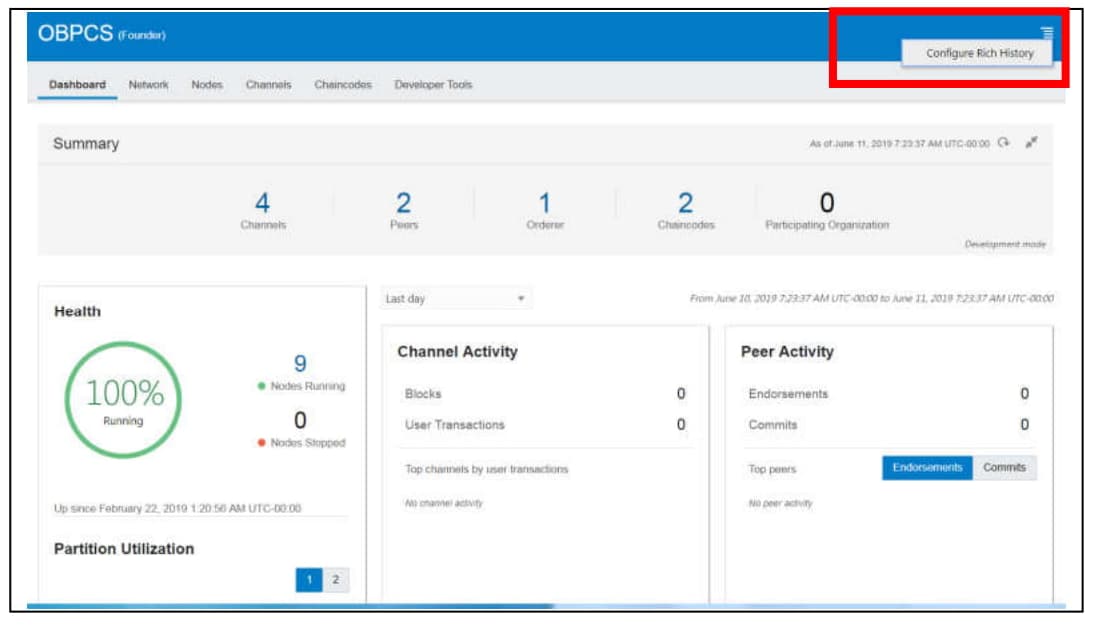This screenshot has width=1098, height=629.
Task: Click the Commits count row in Peer Activity
Action: 889,424
